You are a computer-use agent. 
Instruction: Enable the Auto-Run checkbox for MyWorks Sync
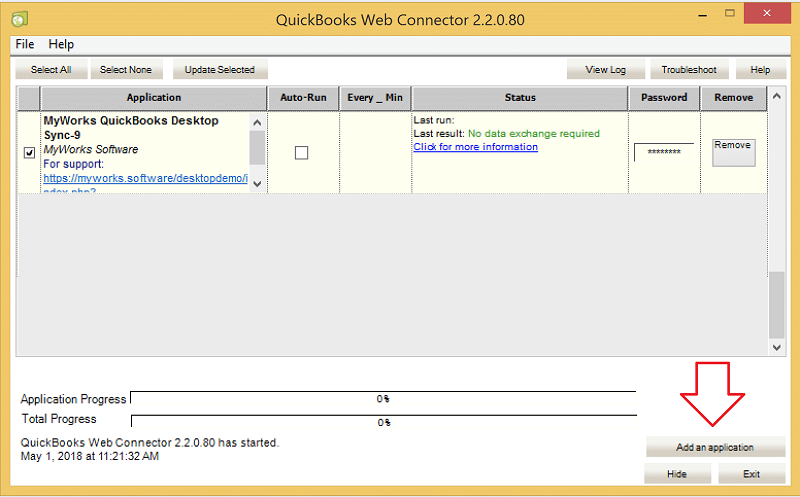(x=302, y=153)
